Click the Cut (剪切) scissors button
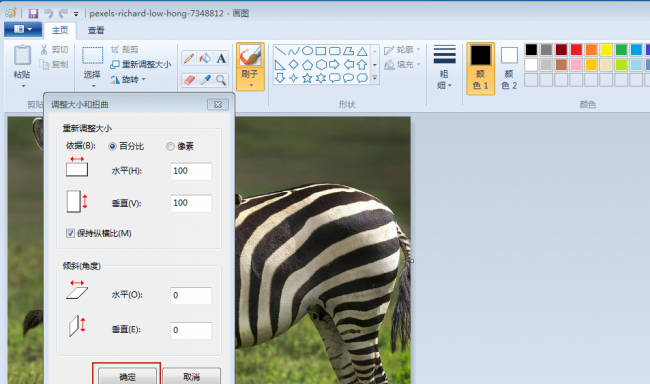This screenshot has height=384, width=650. [x=54, y=49]
